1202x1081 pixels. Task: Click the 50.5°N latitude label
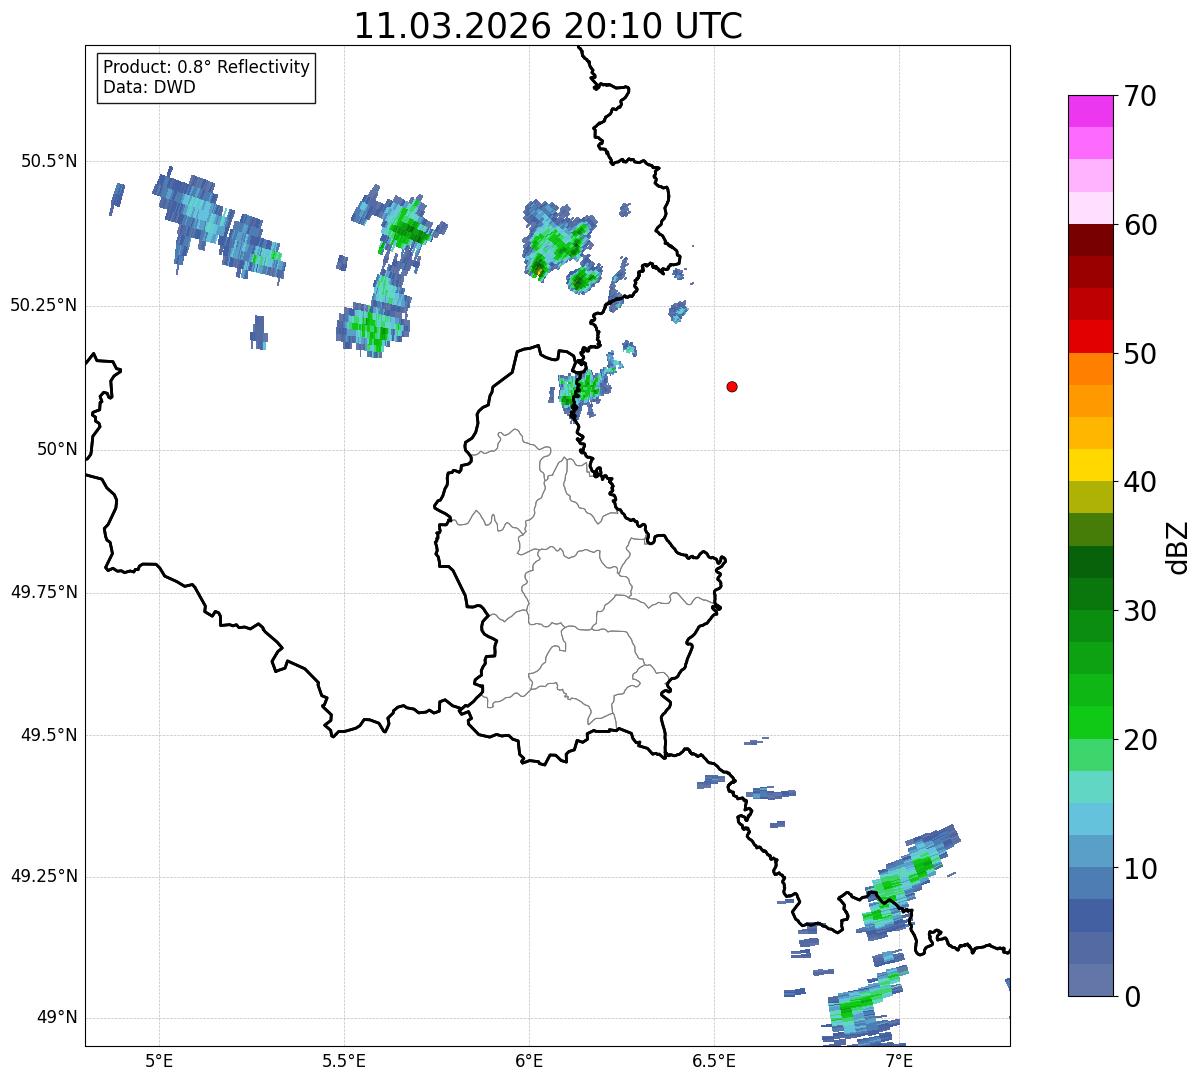coord(48,162)
